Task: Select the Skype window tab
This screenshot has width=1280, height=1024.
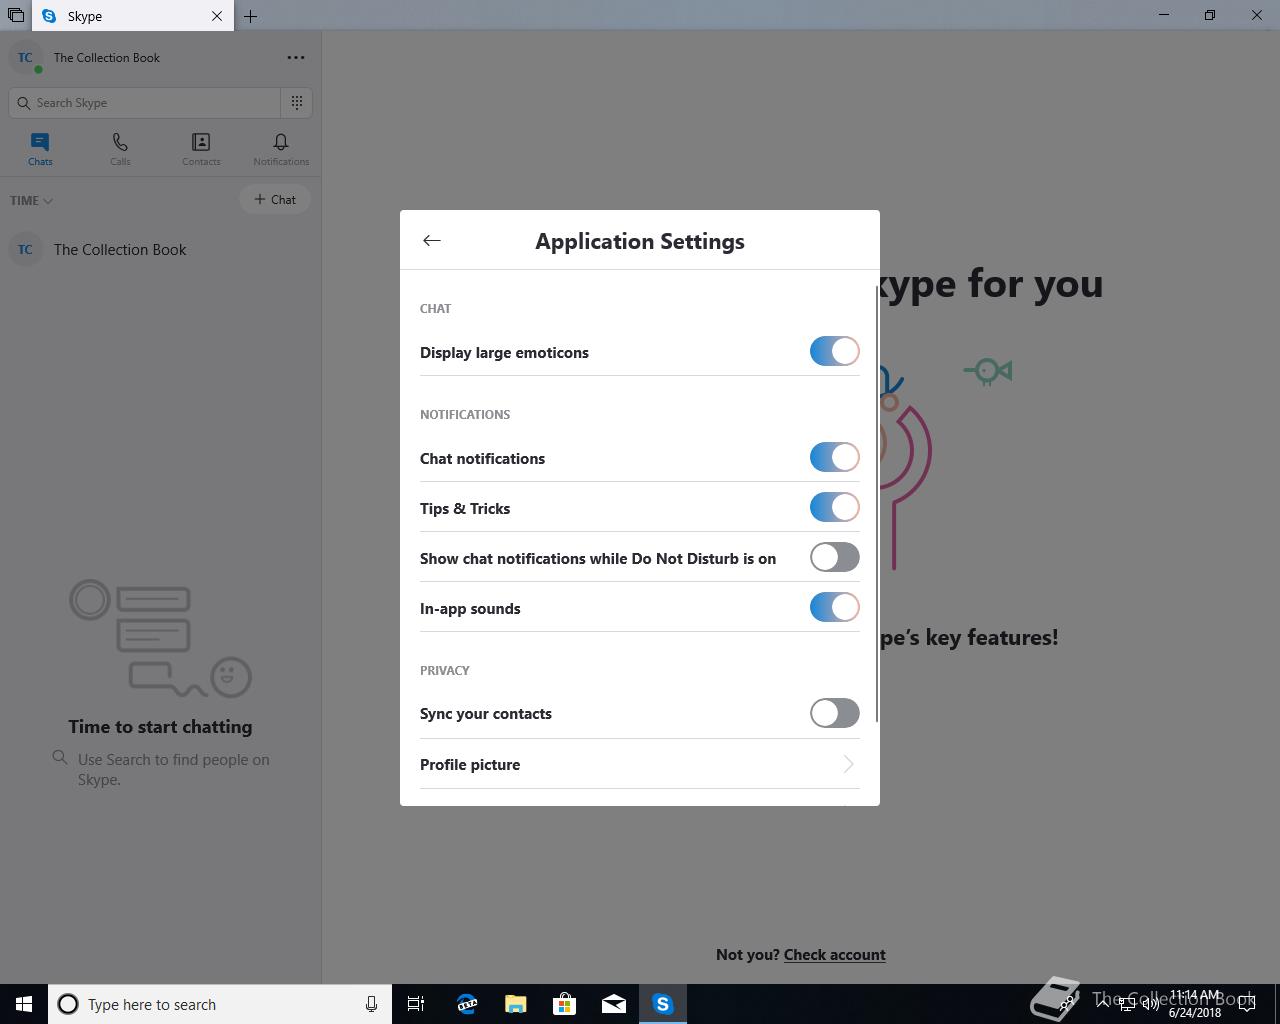Action: [132, 16]
